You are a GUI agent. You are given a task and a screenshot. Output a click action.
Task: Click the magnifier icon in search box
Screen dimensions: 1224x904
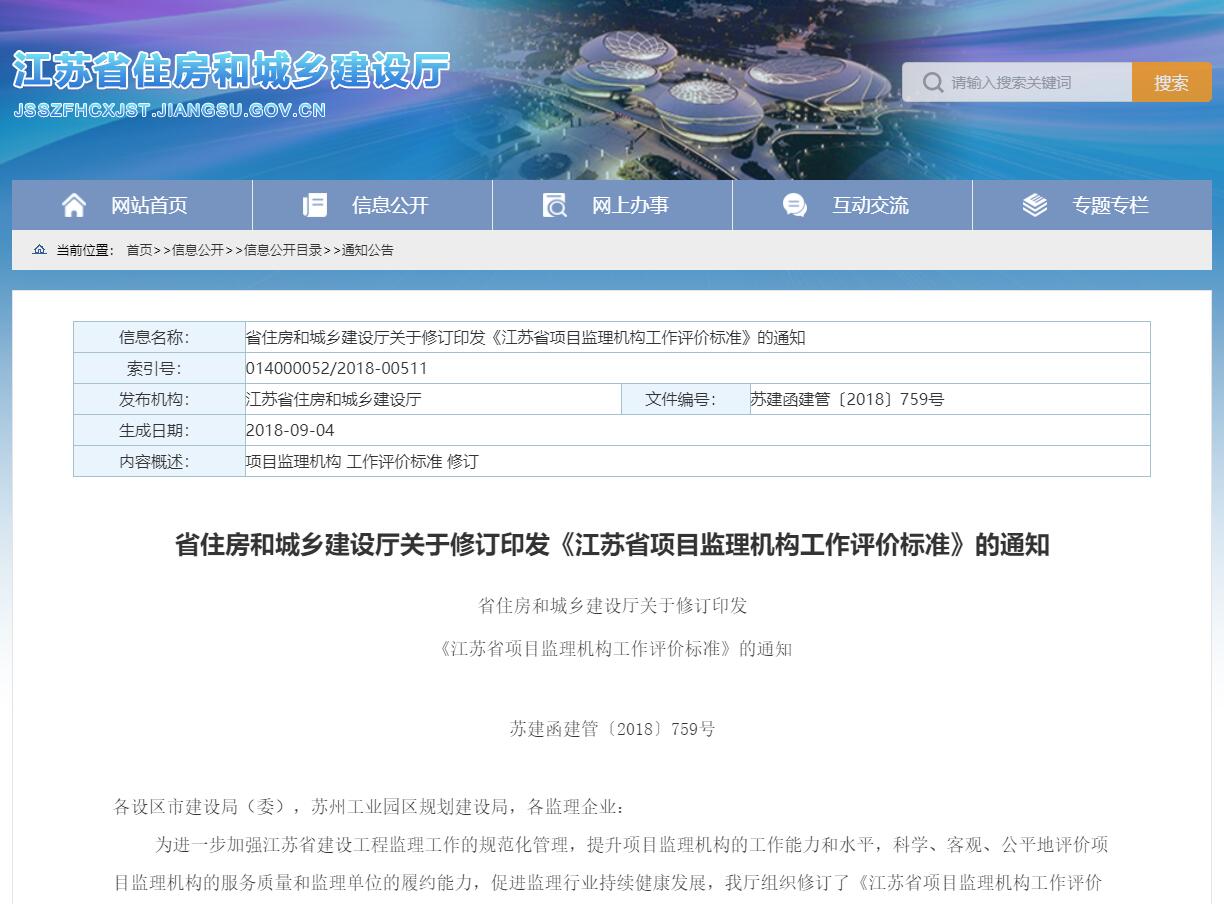coord(933,82)
